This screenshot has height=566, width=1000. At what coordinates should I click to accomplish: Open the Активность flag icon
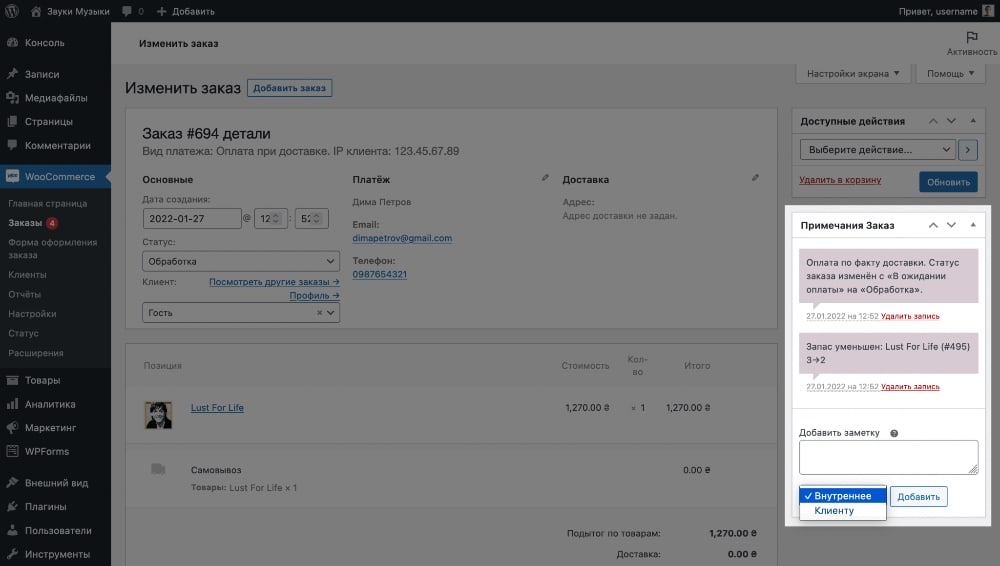(x=971, y=37)
